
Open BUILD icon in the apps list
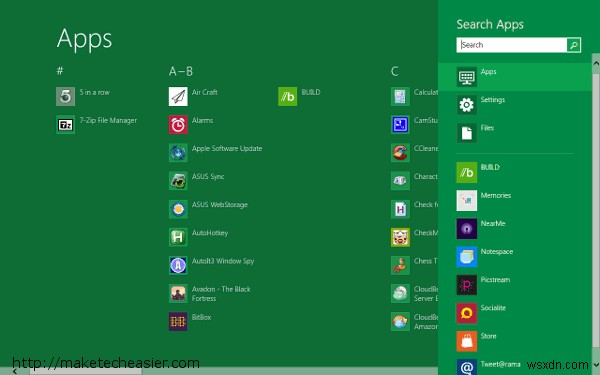288,96
